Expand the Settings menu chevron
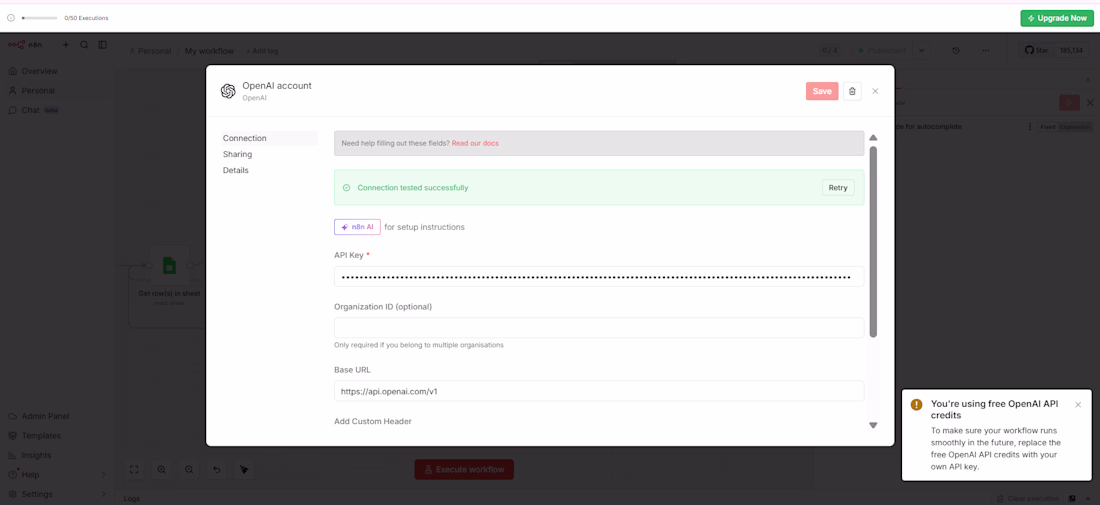Viewport: 1100px width, 505px height. click(104, 494)
